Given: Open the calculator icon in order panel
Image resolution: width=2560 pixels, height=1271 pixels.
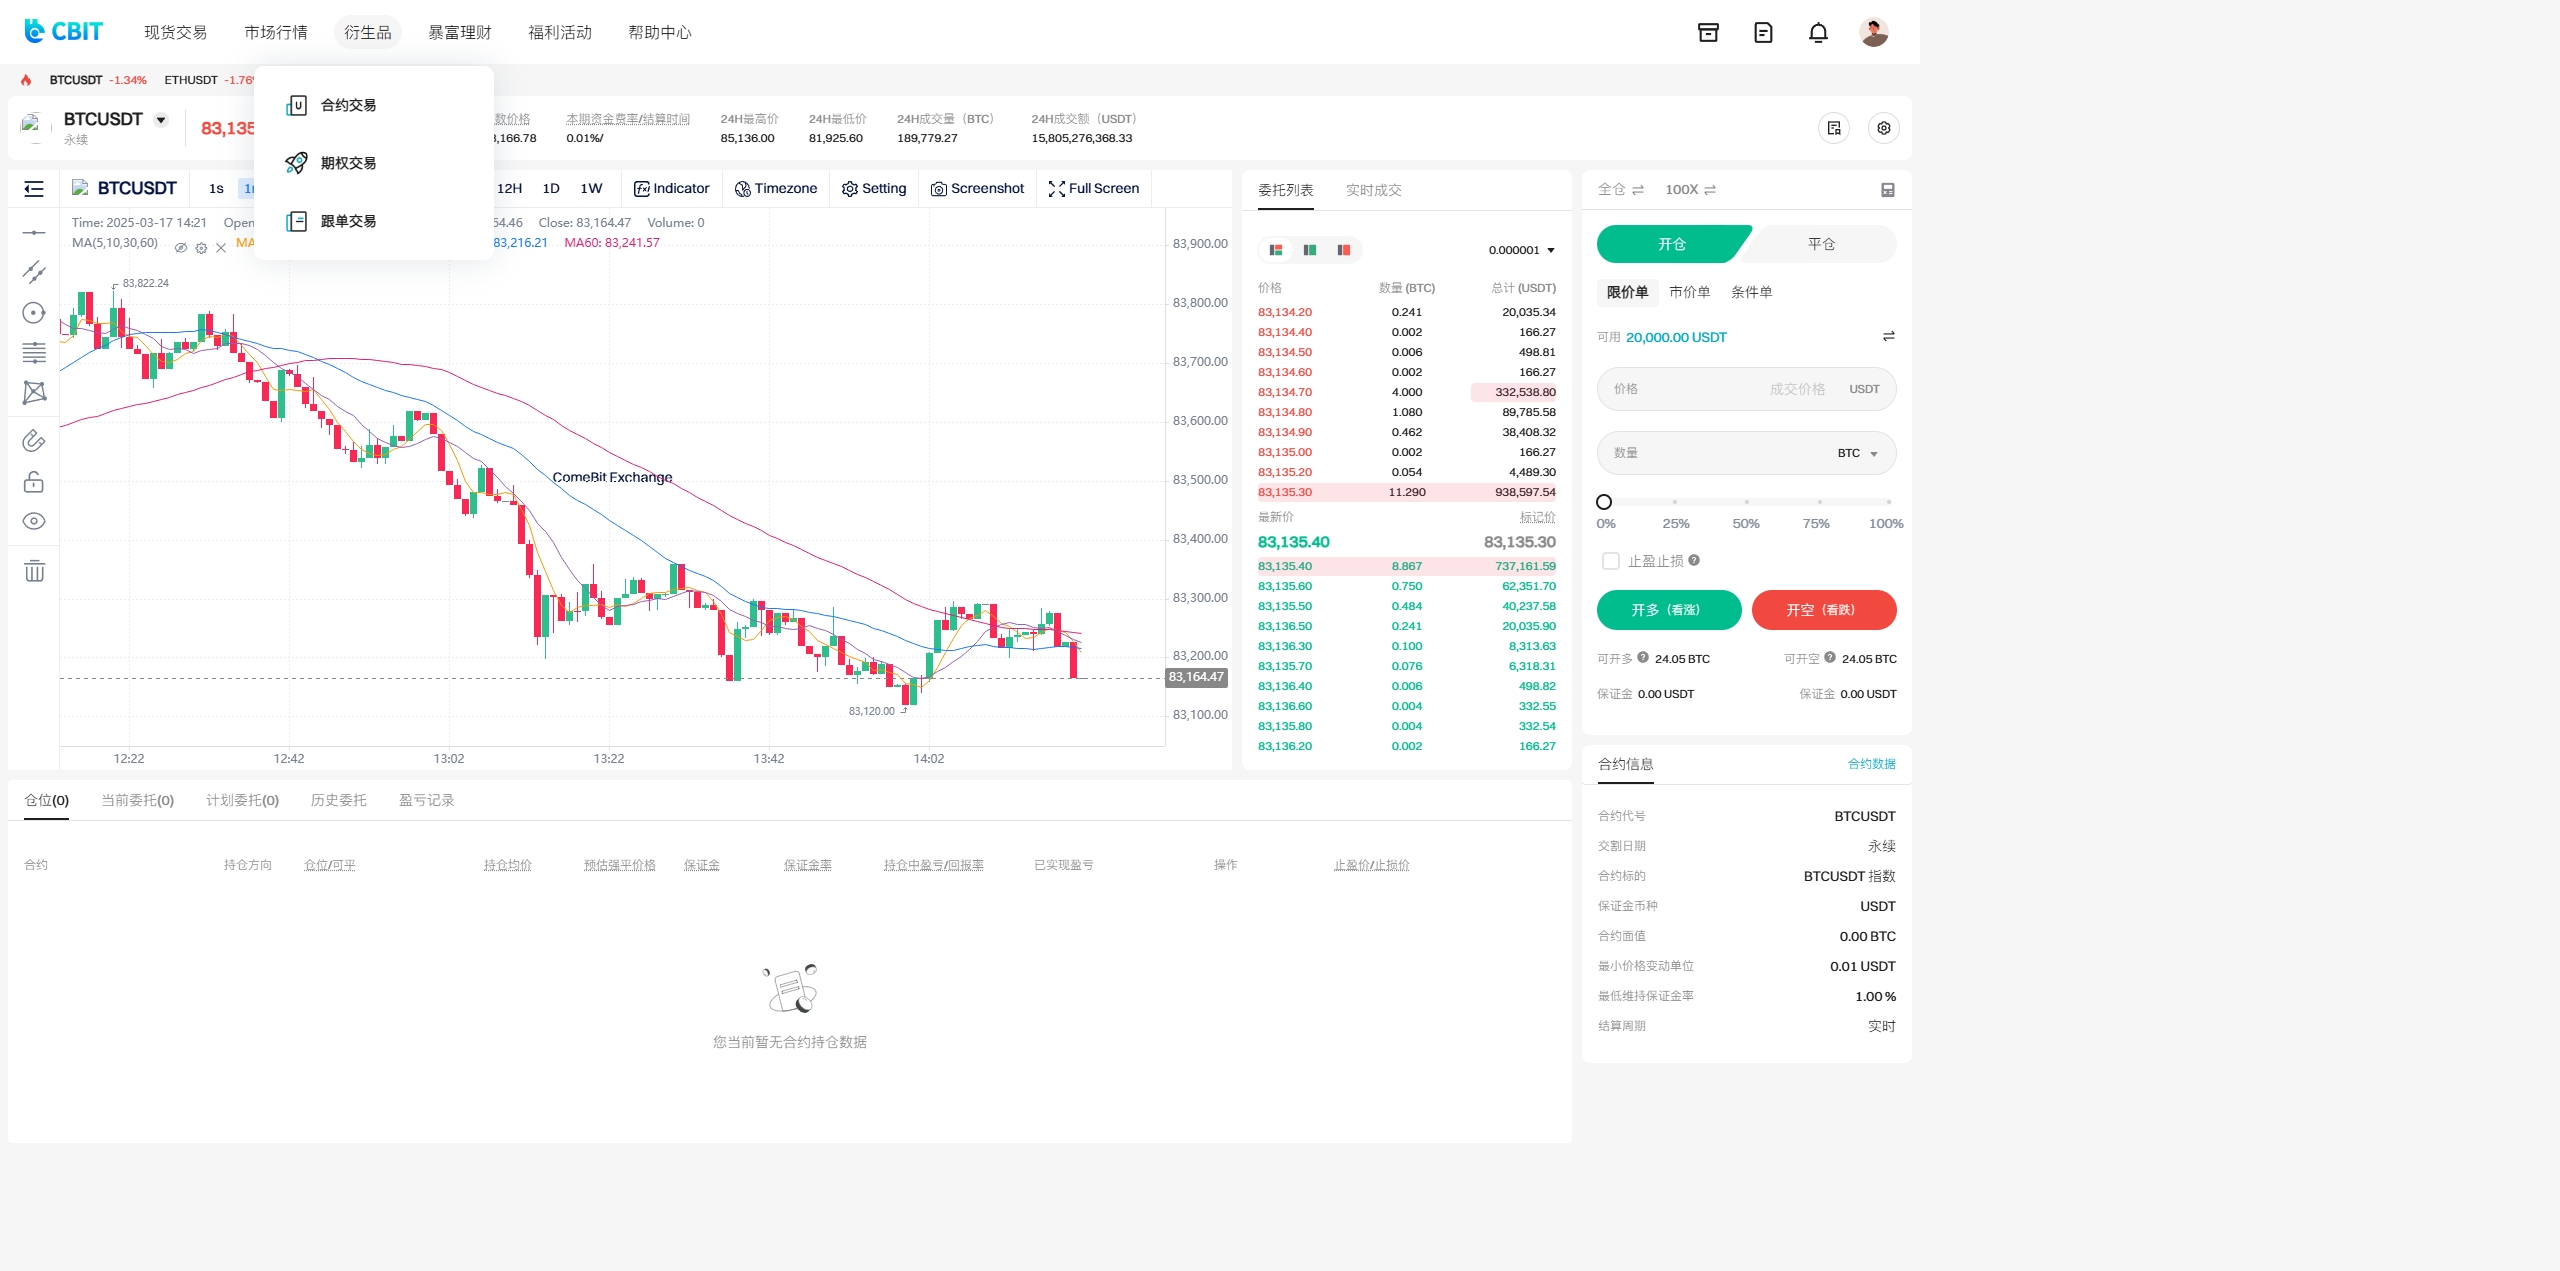Looking at the screenshot, I should [x=1888, y=190].
